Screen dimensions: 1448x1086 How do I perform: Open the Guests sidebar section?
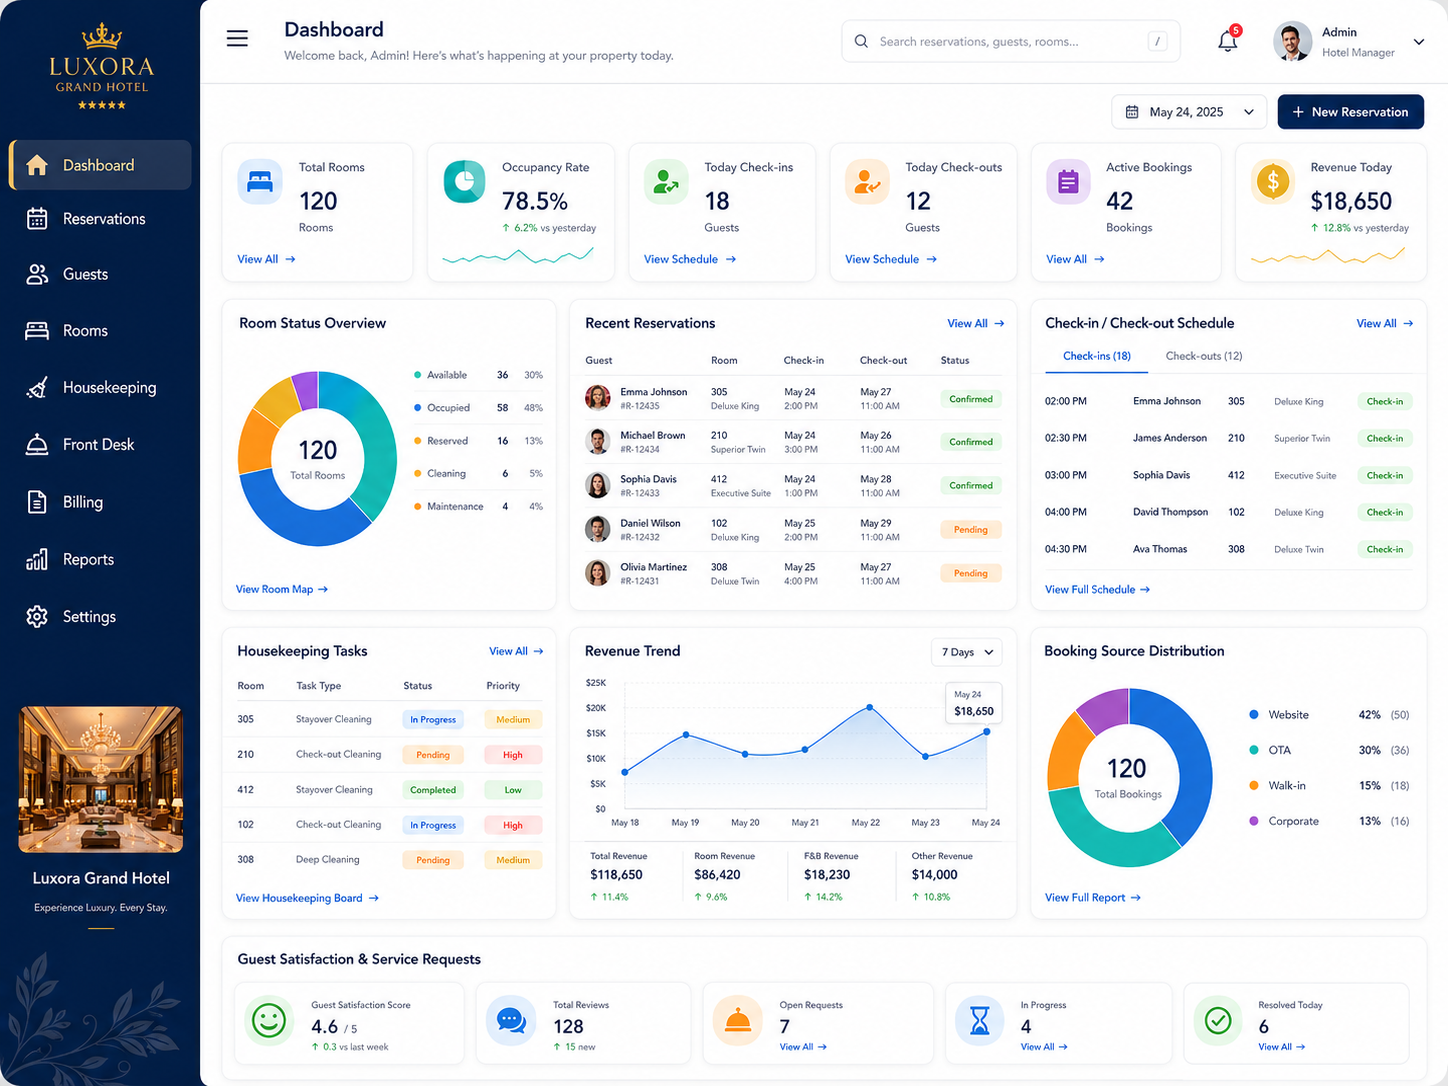click(101, 274)
